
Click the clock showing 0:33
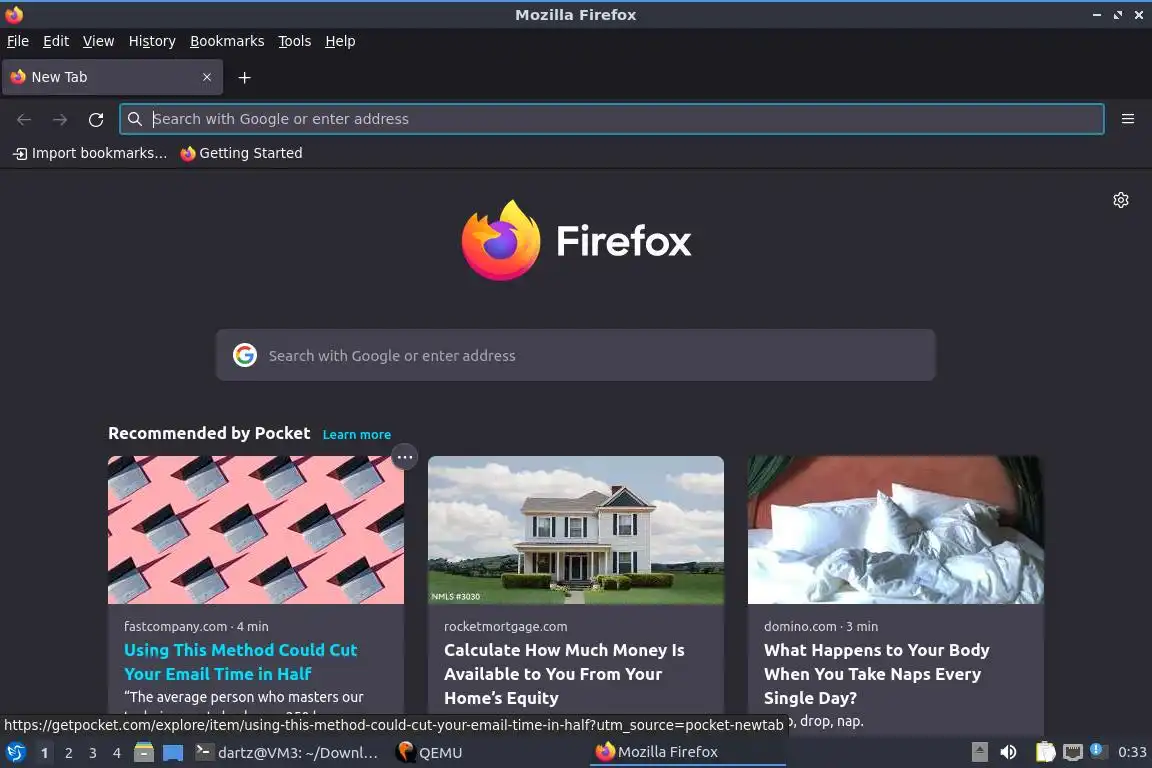(x=1131, y=752)
